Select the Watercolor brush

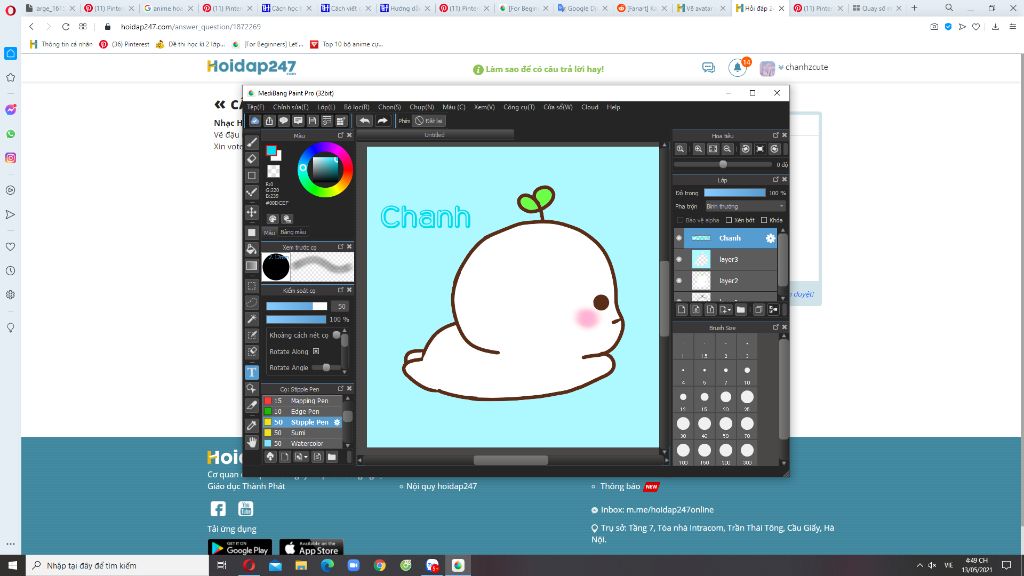(302, 443)
